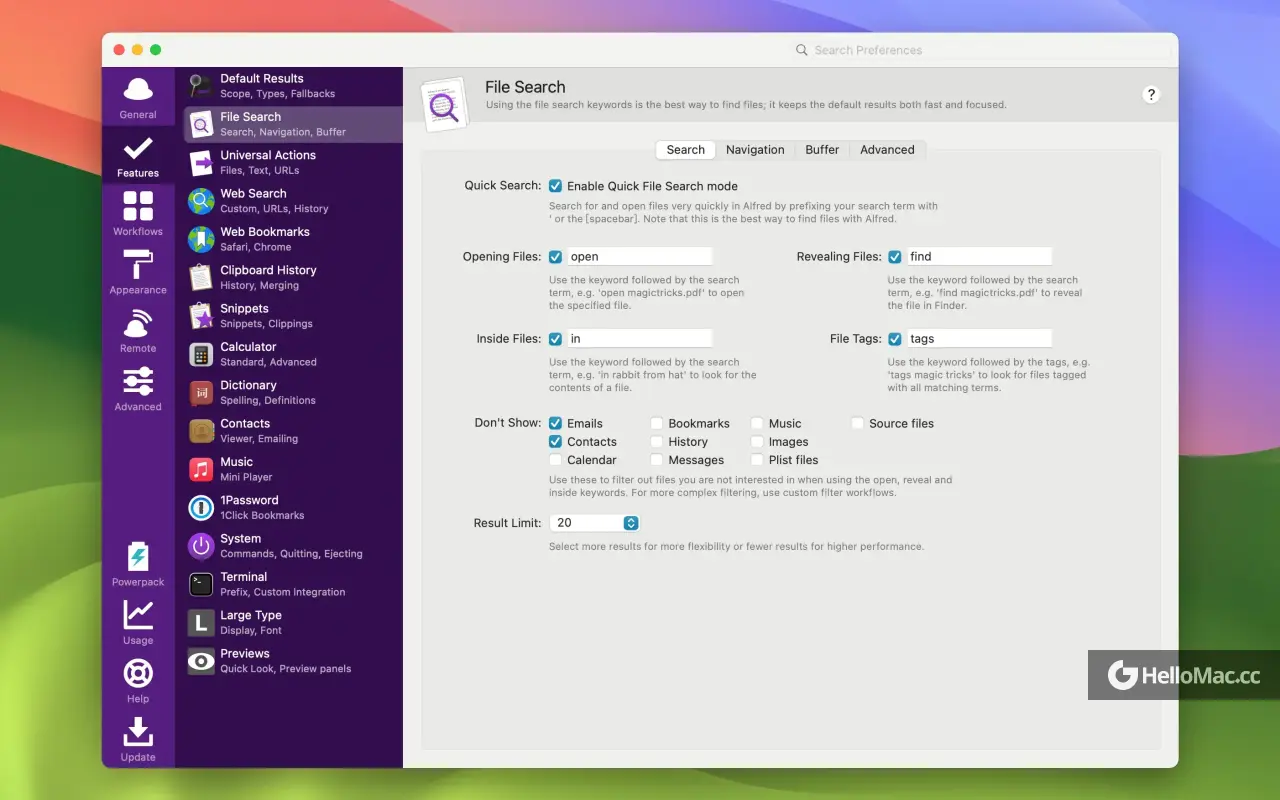This screenshot has width=1280, height=800.
Task: Disable Enable Quick File Search mode
Action: (x=556, y=186)
